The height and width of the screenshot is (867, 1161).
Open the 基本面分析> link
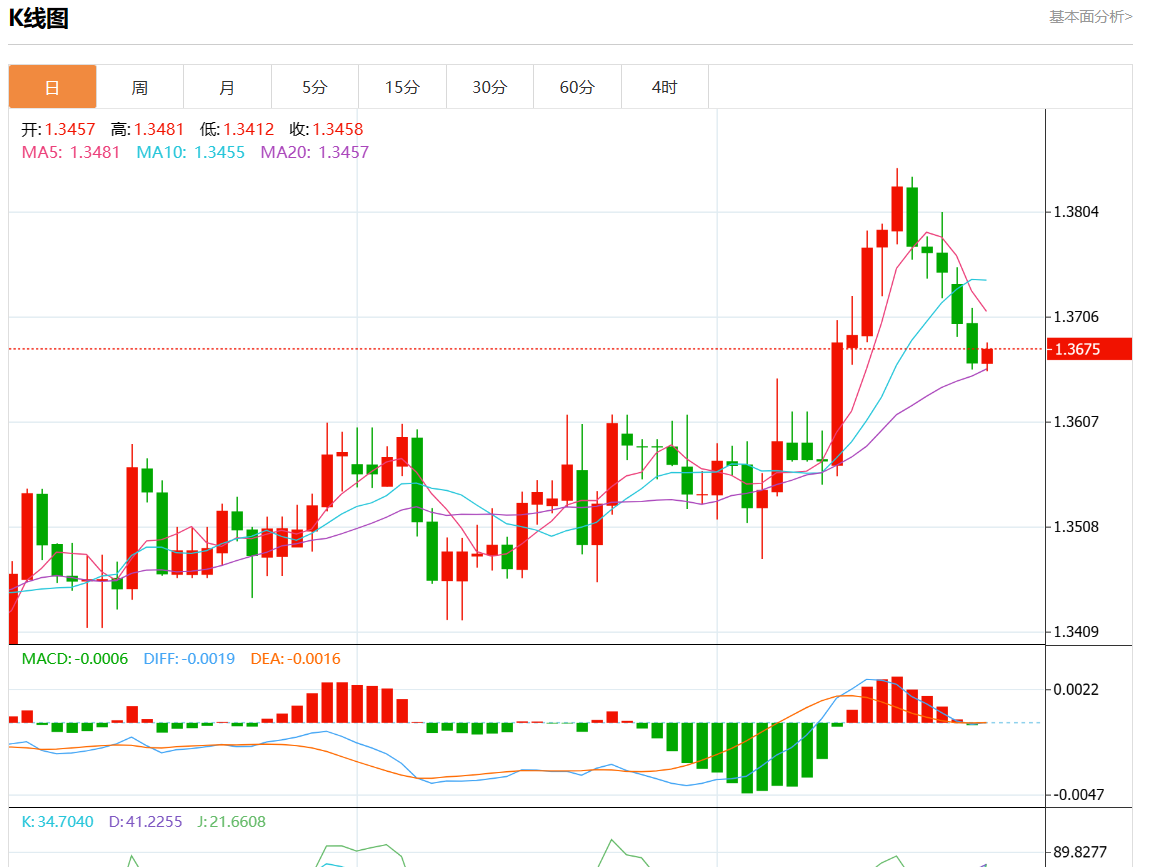1090,16
